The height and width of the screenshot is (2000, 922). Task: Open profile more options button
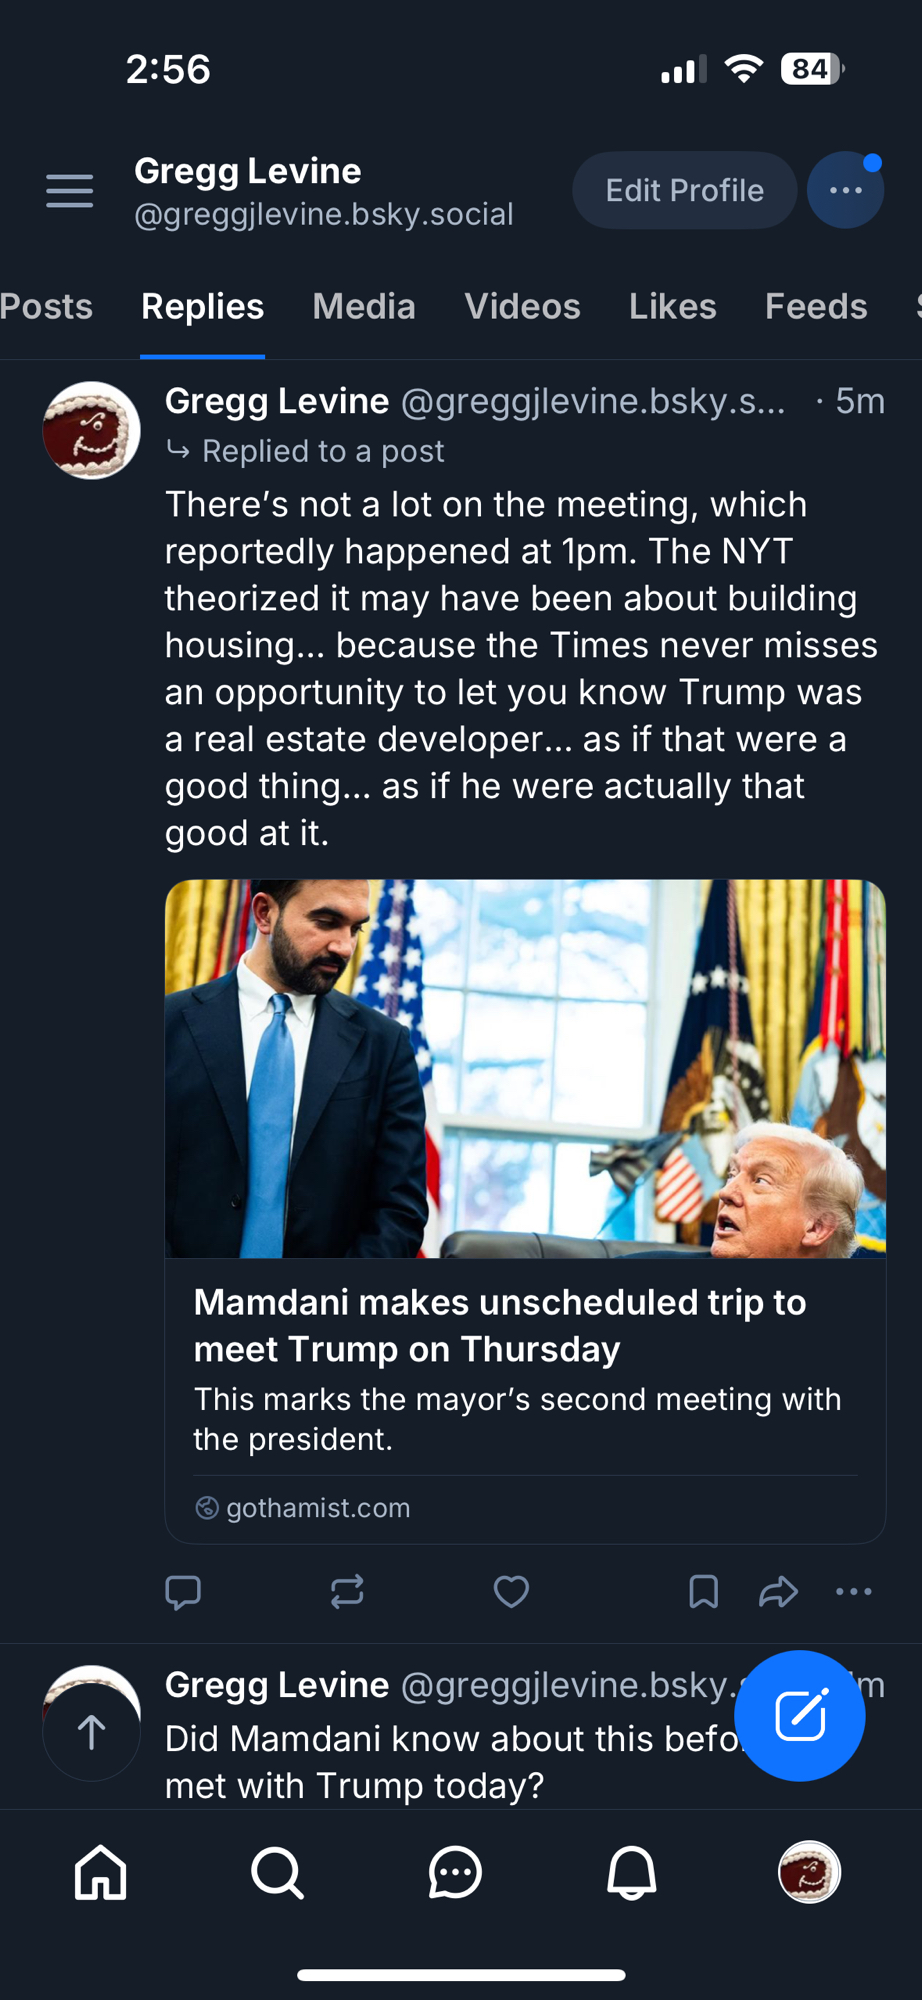(845, 190)
